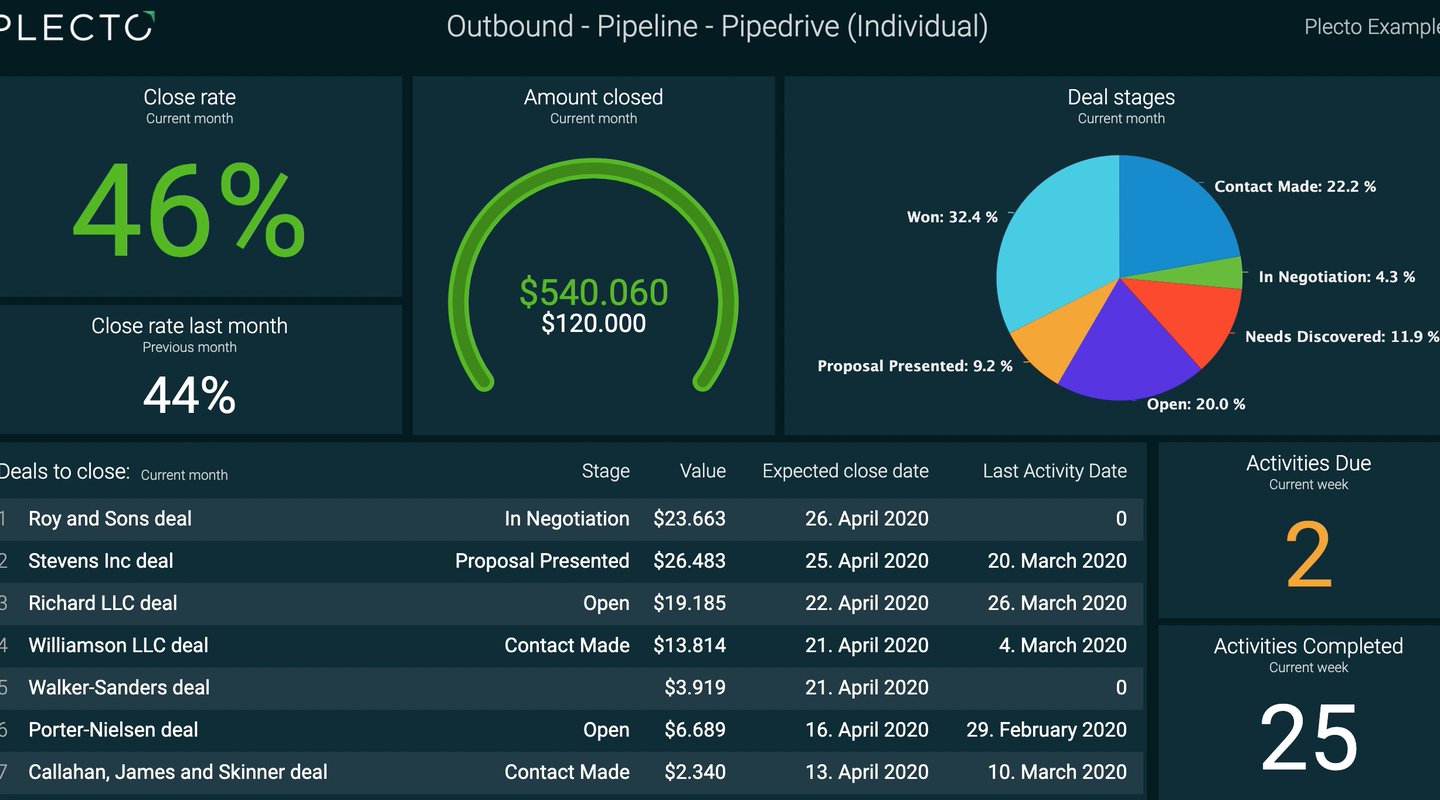Click the Stage column header
The image size is (1440, 800).
click(606, 471)
